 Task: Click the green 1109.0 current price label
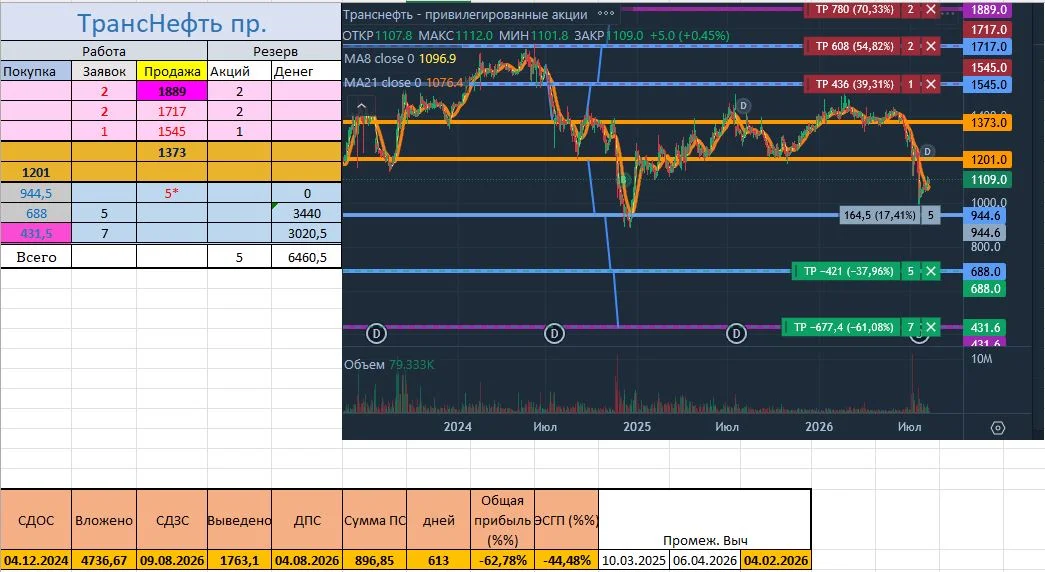click(988, 179)
